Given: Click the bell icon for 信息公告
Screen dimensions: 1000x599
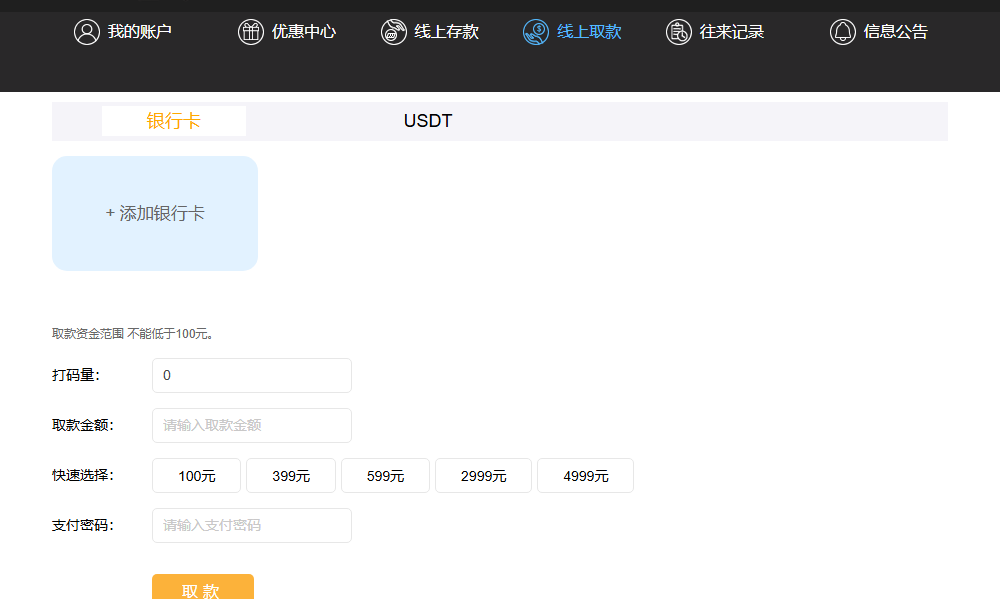Looking at the screenshot, I should click(x=843, y=32).
